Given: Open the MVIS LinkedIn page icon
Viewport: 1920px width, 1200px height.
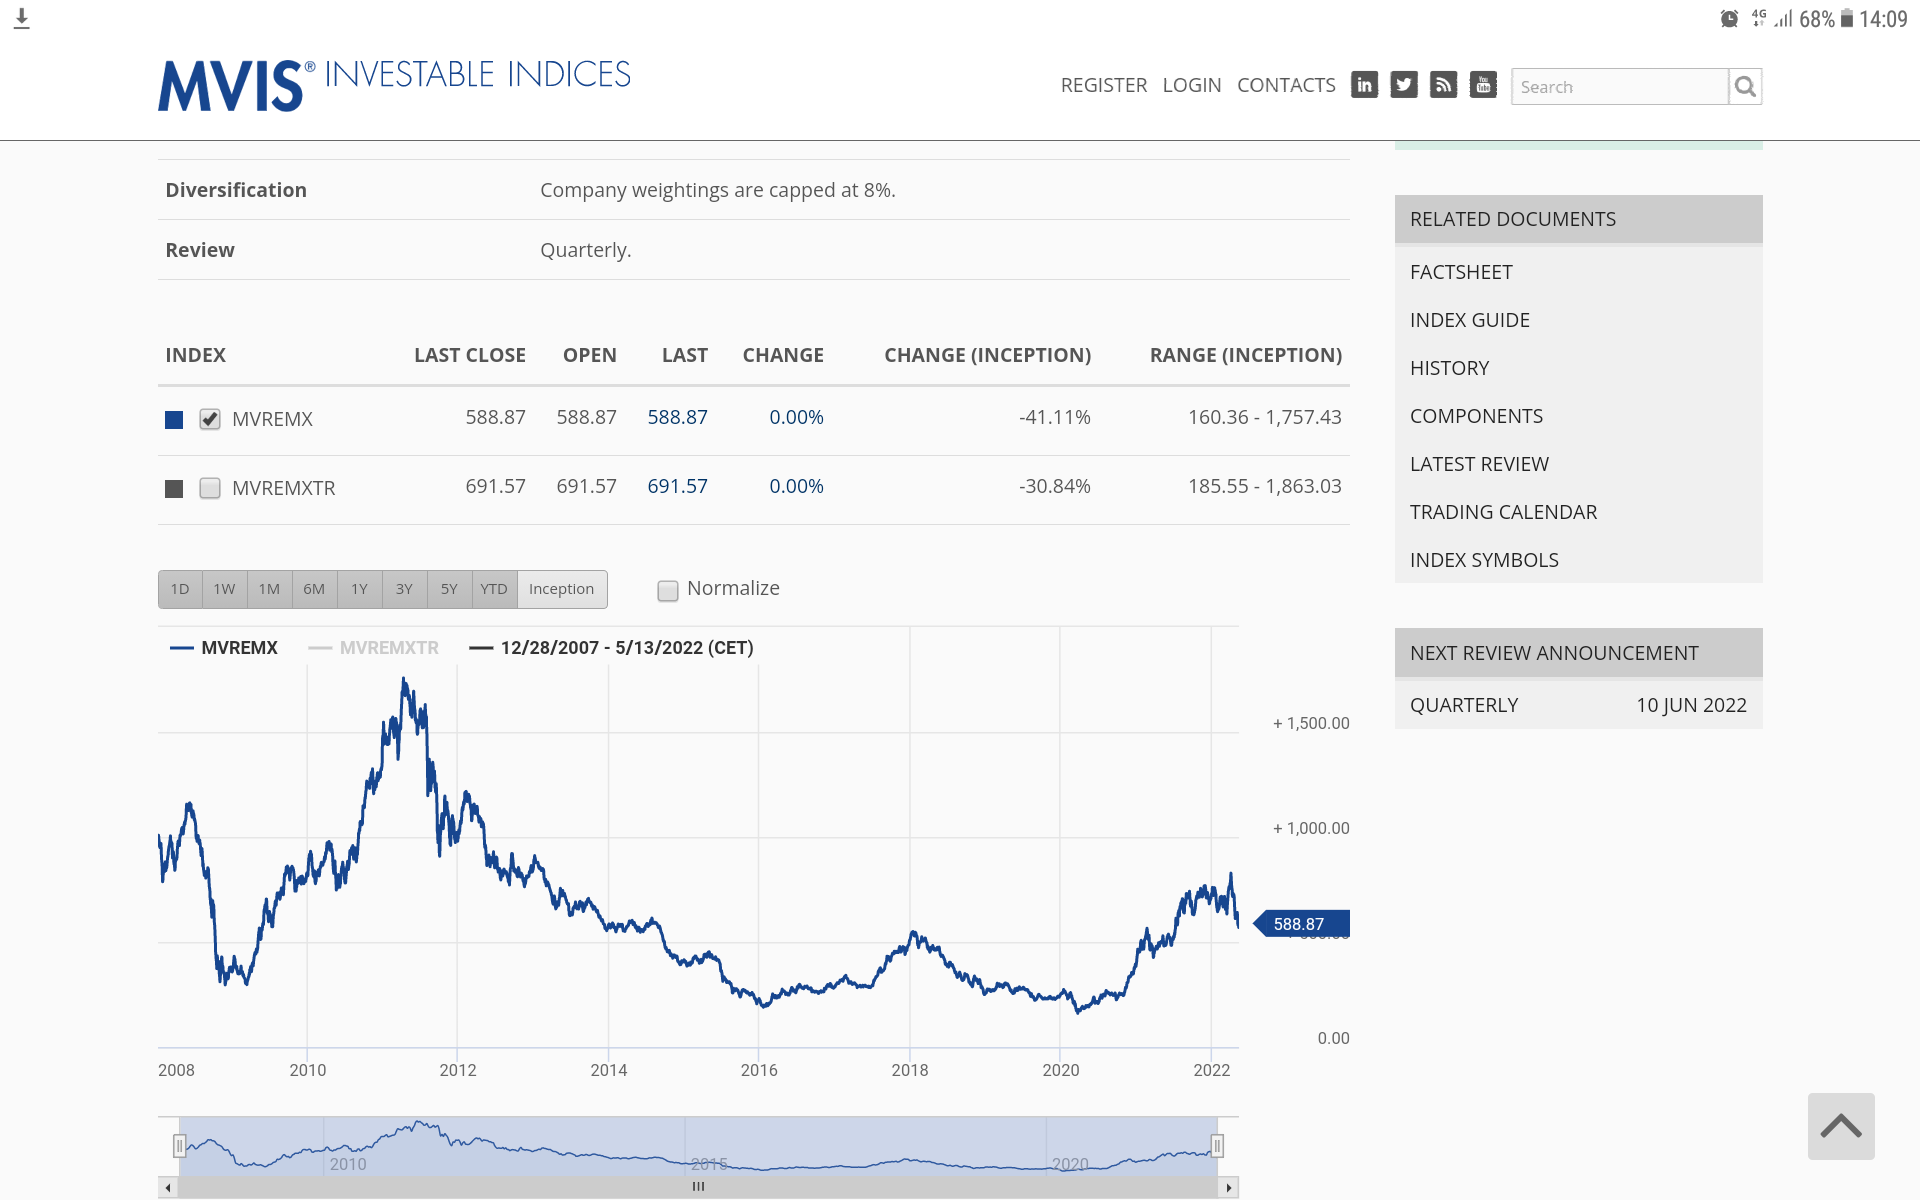Looking at the screenshot, I should coord(1364,85).
